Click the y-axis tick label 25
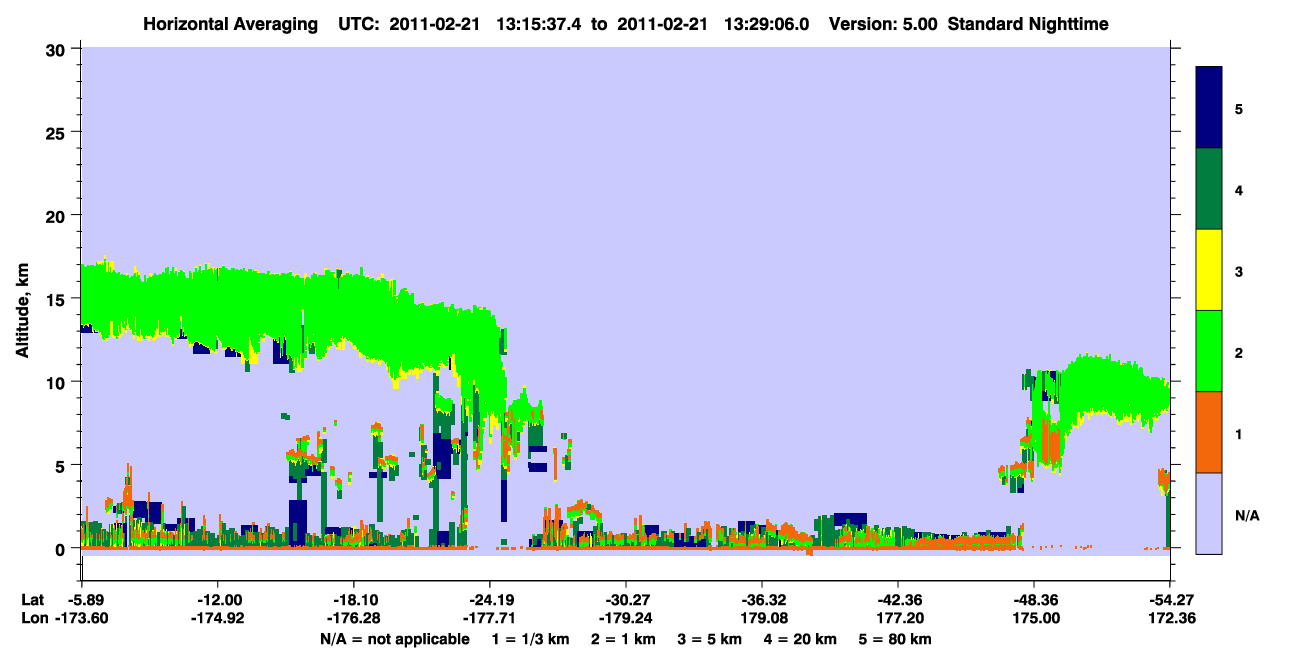Image resolution: width=1300 pixels, height=667 pixels. click(58, 132)
